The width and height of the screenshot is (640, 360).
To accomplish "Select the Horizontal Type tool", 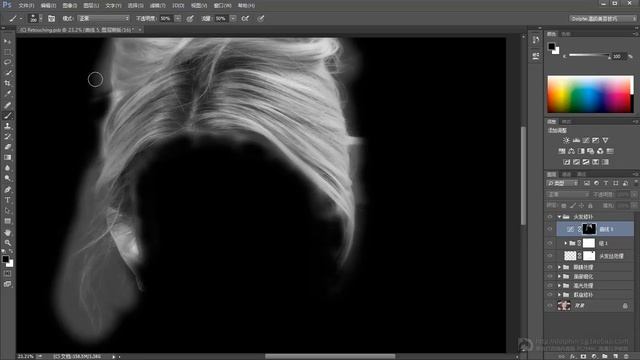I will click(x=7, y=200).
